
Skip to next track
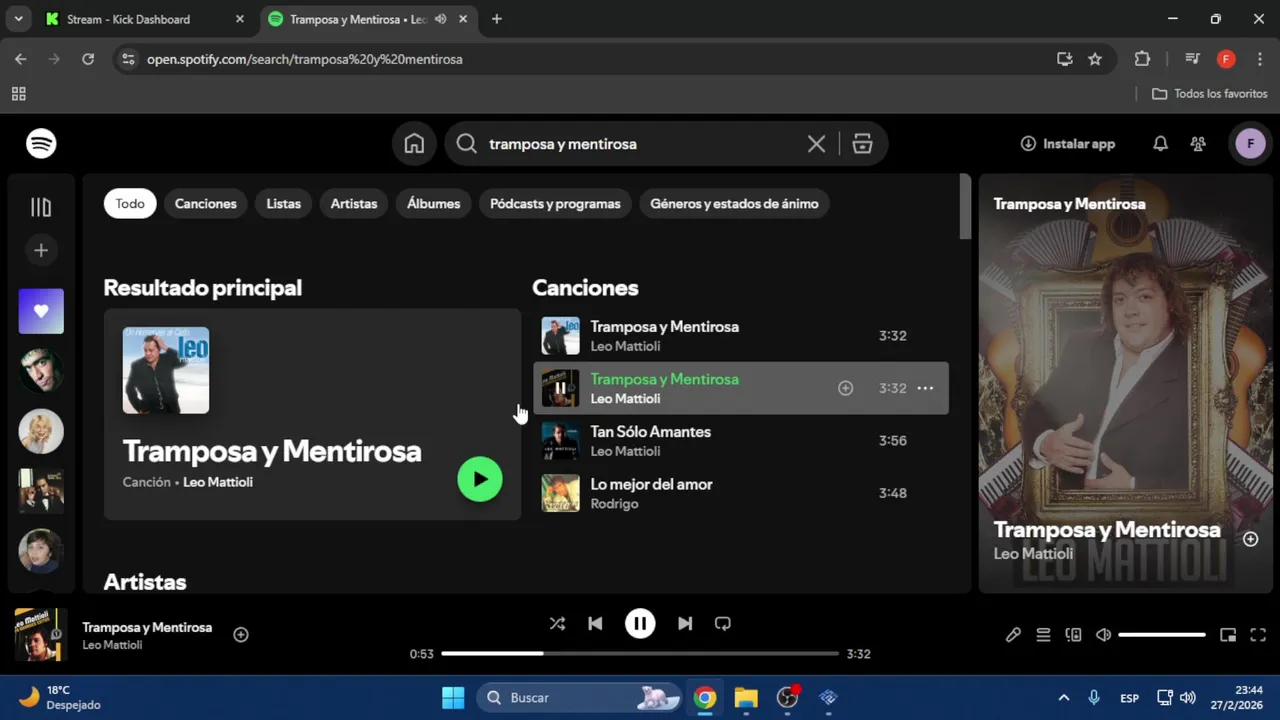685,623
